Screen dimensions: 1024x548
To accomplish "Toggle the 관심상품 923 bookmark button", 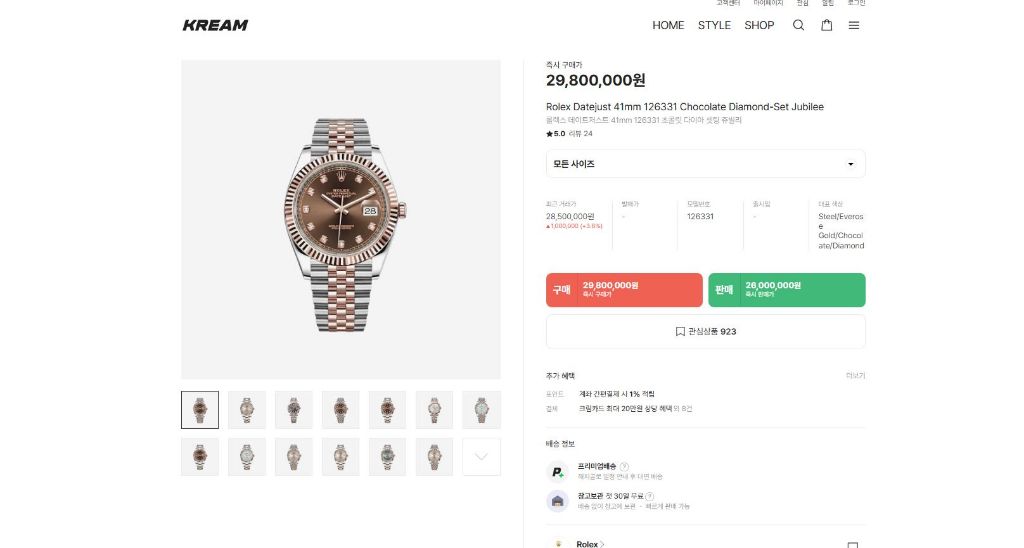I will [705, 331].
